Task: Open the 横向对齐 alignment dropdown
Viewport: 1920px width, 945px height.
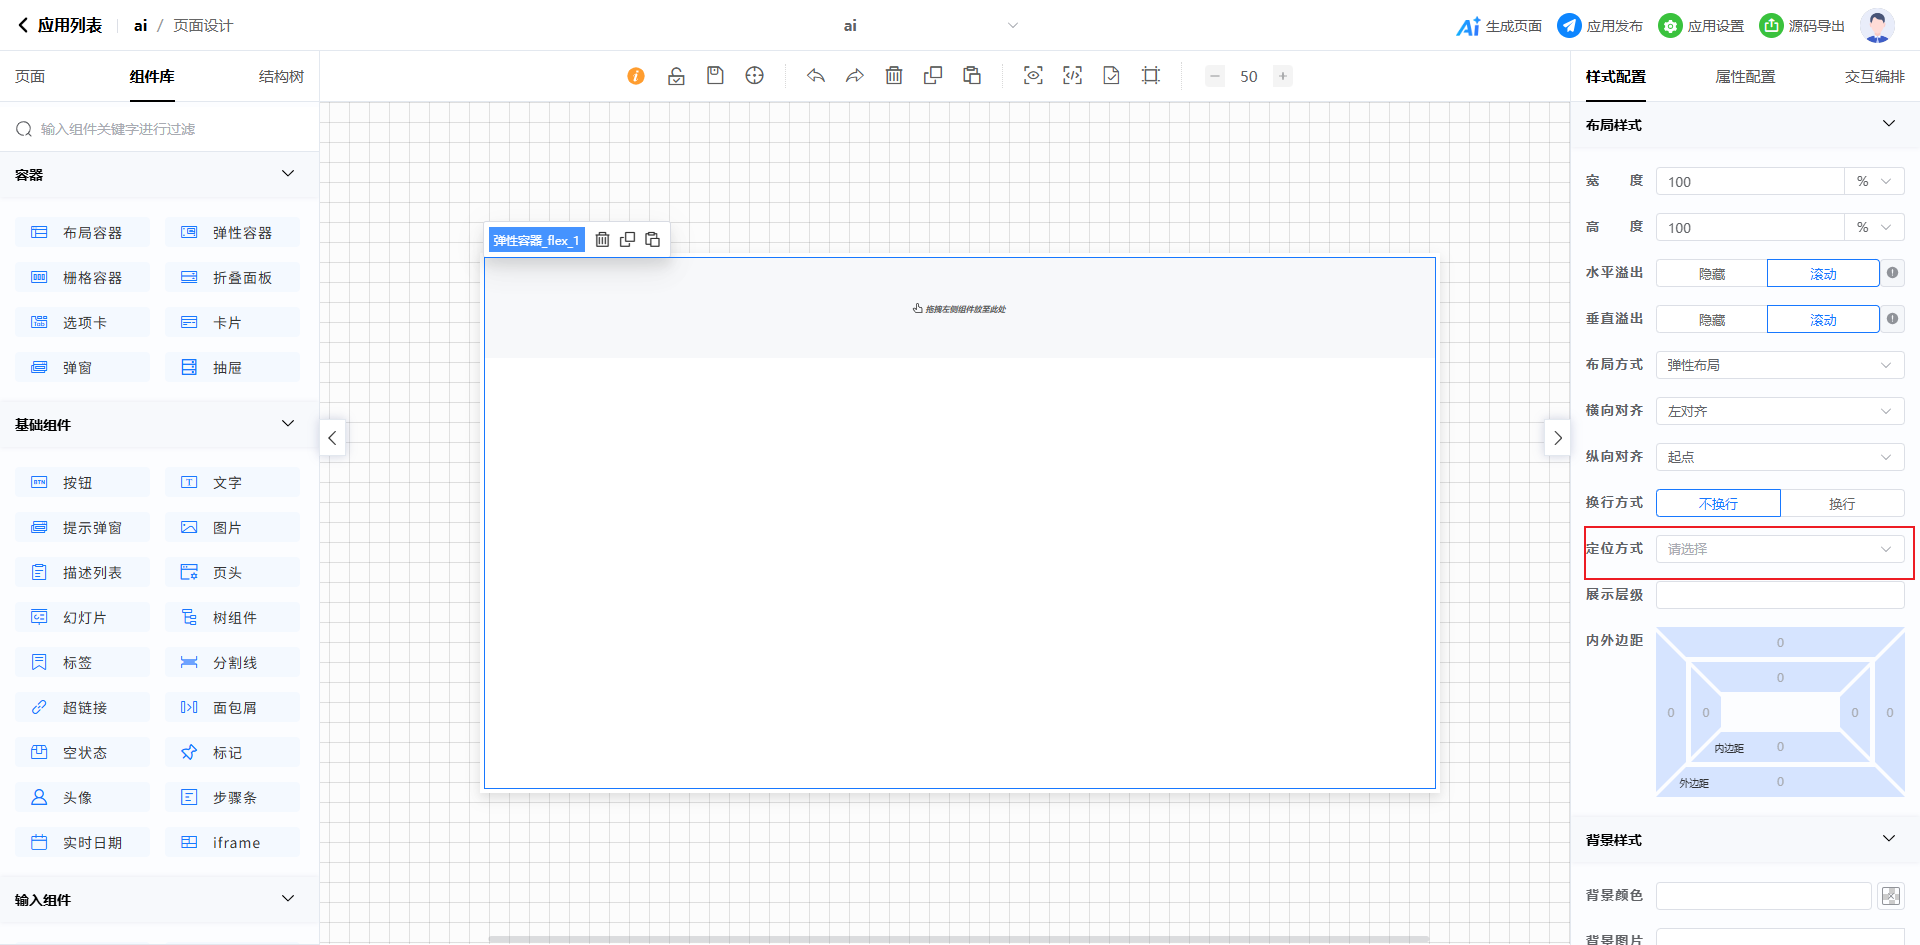Action: (1779, 411)
